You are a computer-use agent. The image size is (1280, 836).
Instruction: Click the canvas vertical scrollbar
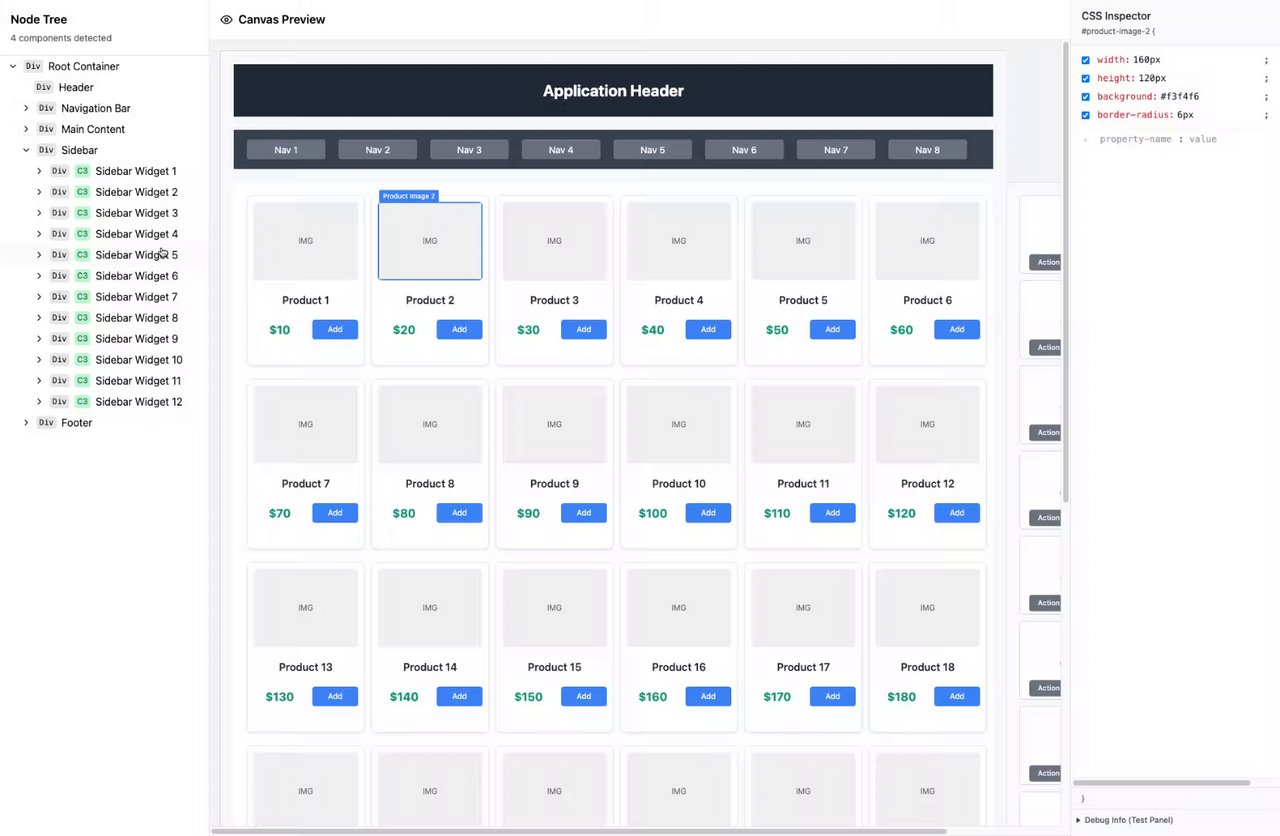tap(1065, 270)
